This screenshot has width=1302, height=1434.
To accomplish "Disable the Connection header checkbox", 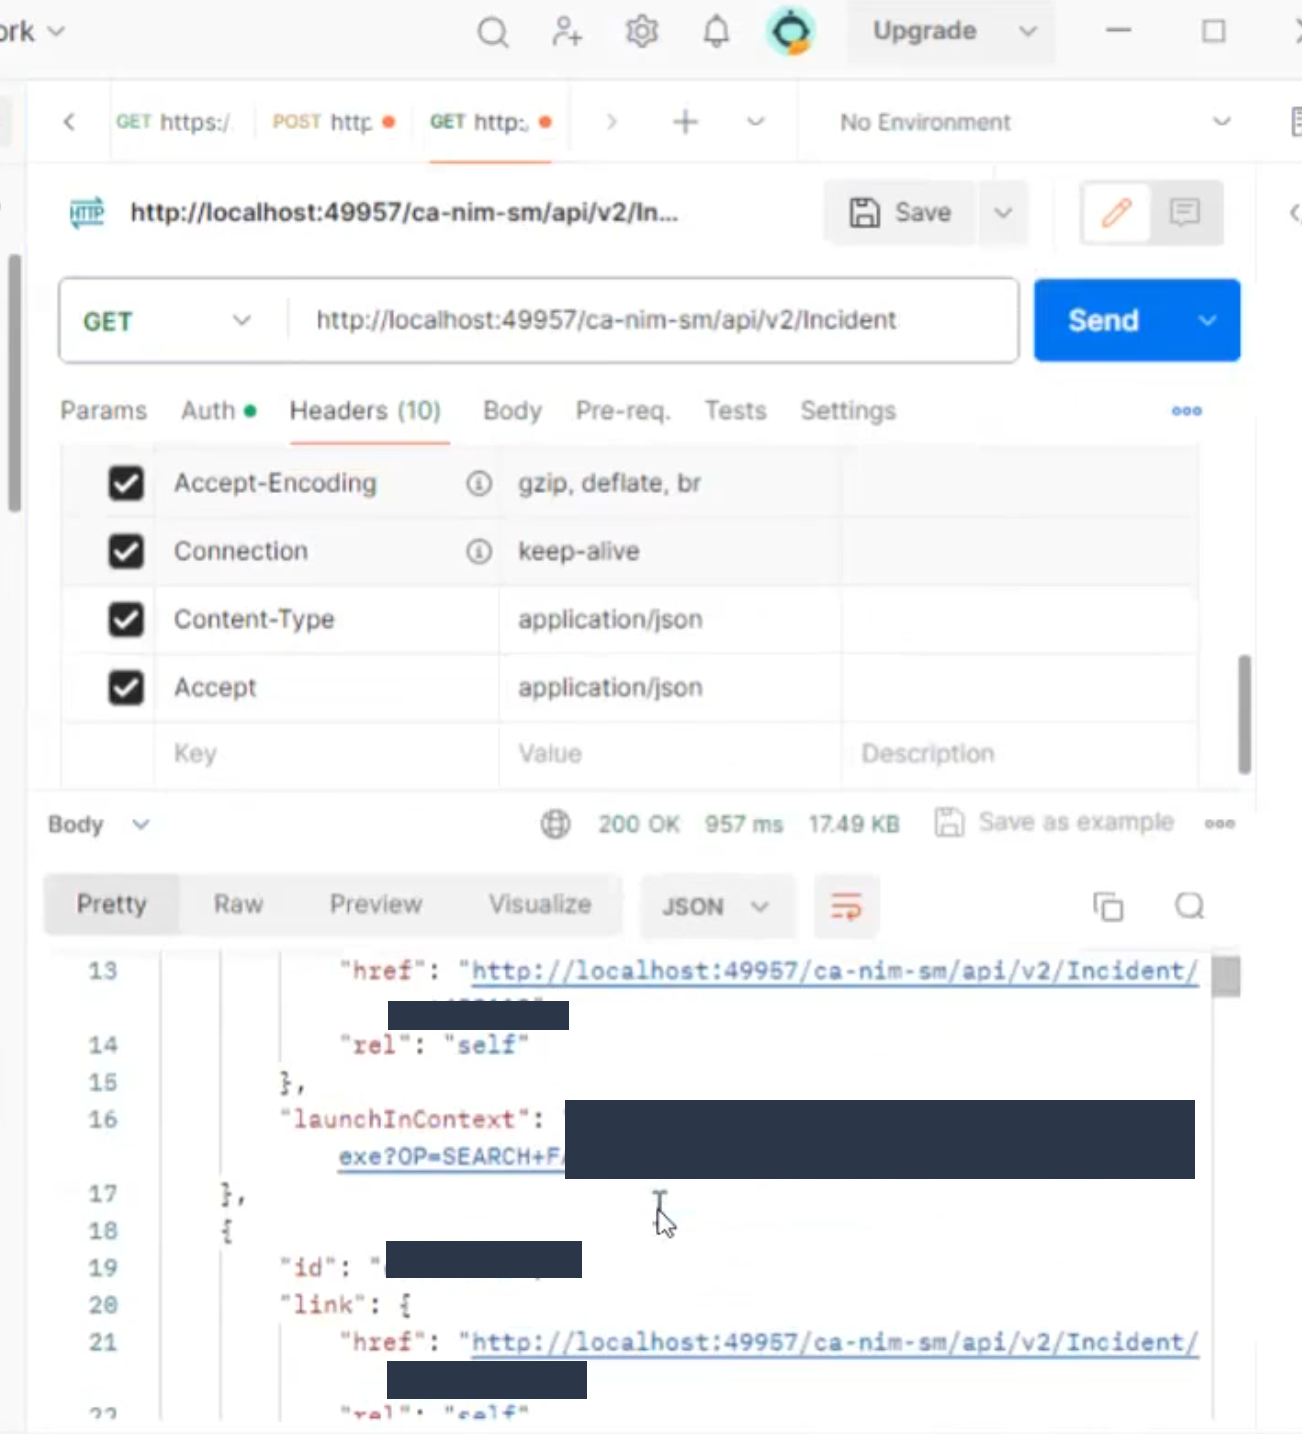I will [x=126, y=552].
